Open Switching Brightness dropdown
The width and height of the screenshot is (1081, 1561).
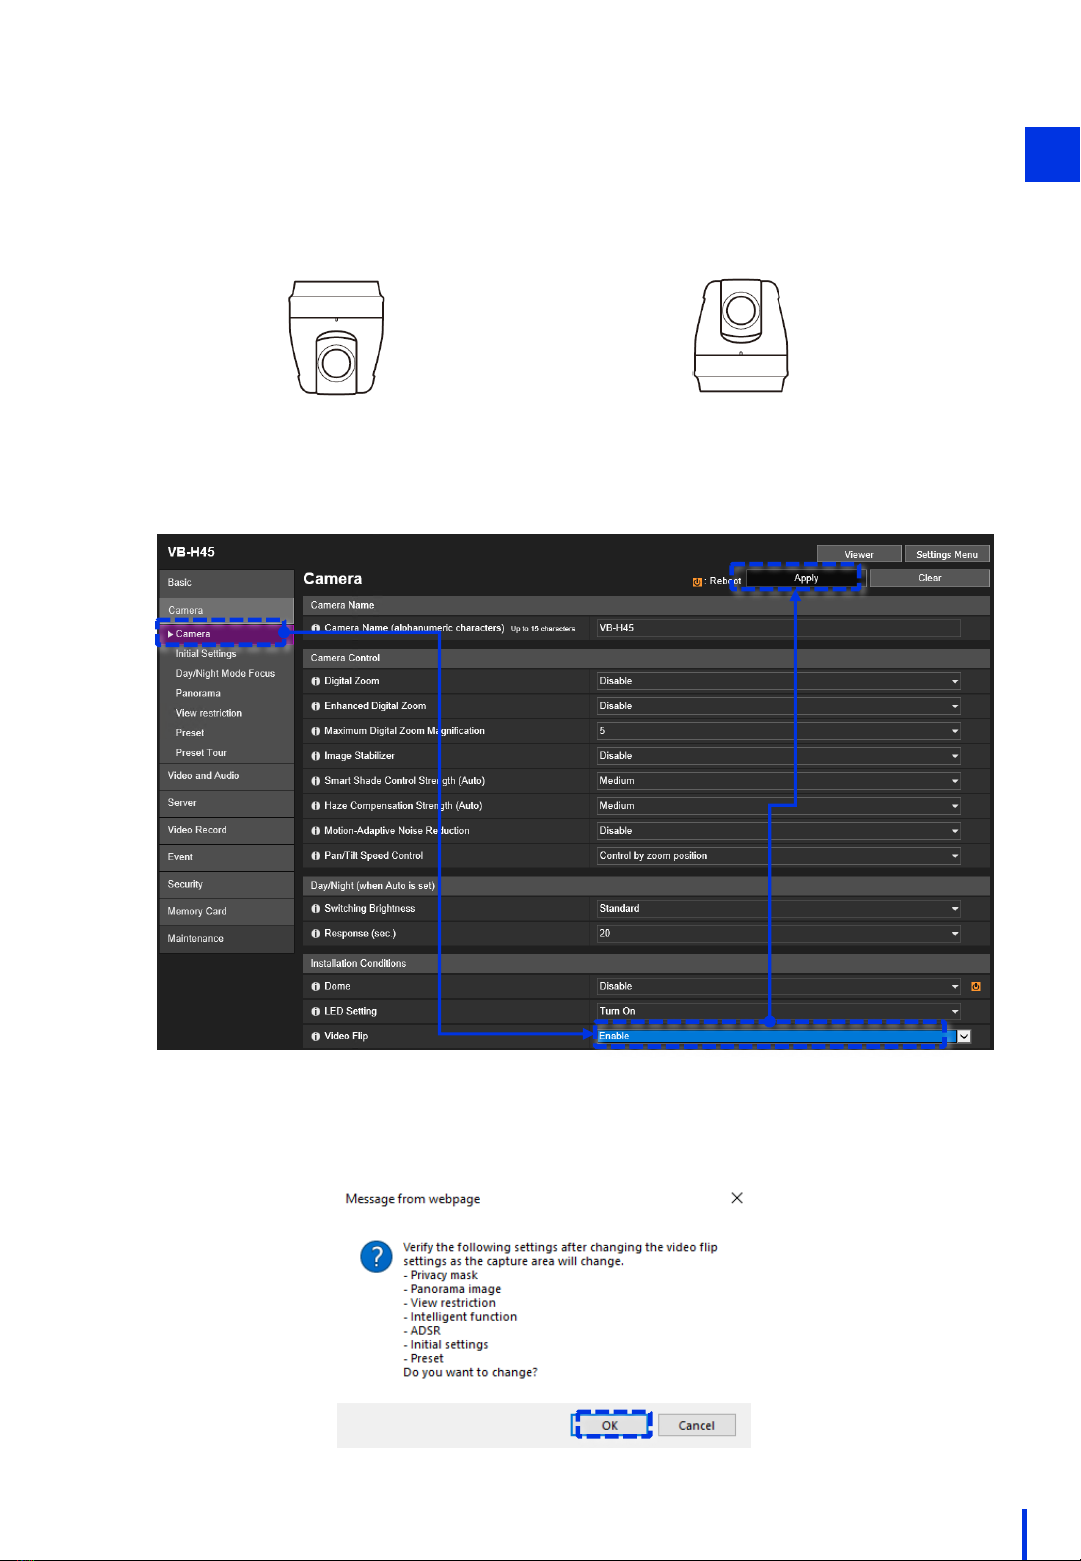[x=778, y=909]
